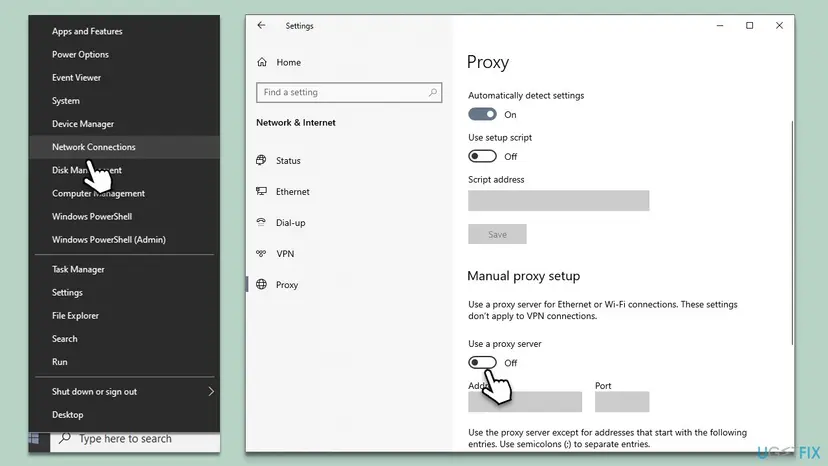The height and width of the screenshot is (466, 828).
Task: Click the Script address field
Action: (559, 201)
